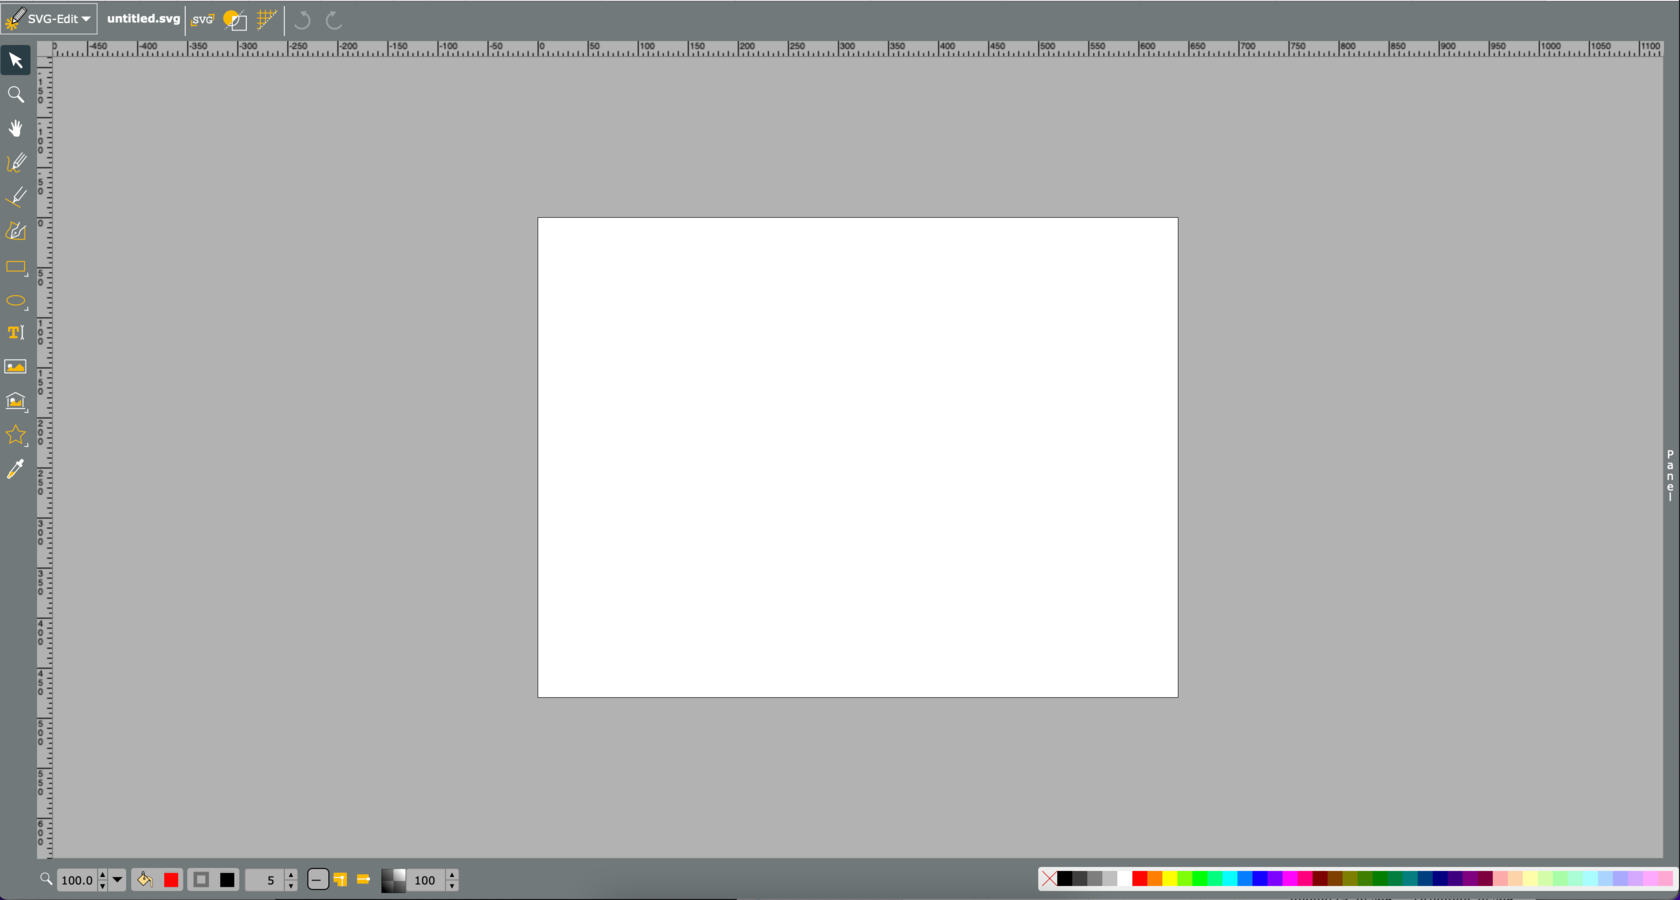Open the SVG-Edit main menu

point(48,18)
